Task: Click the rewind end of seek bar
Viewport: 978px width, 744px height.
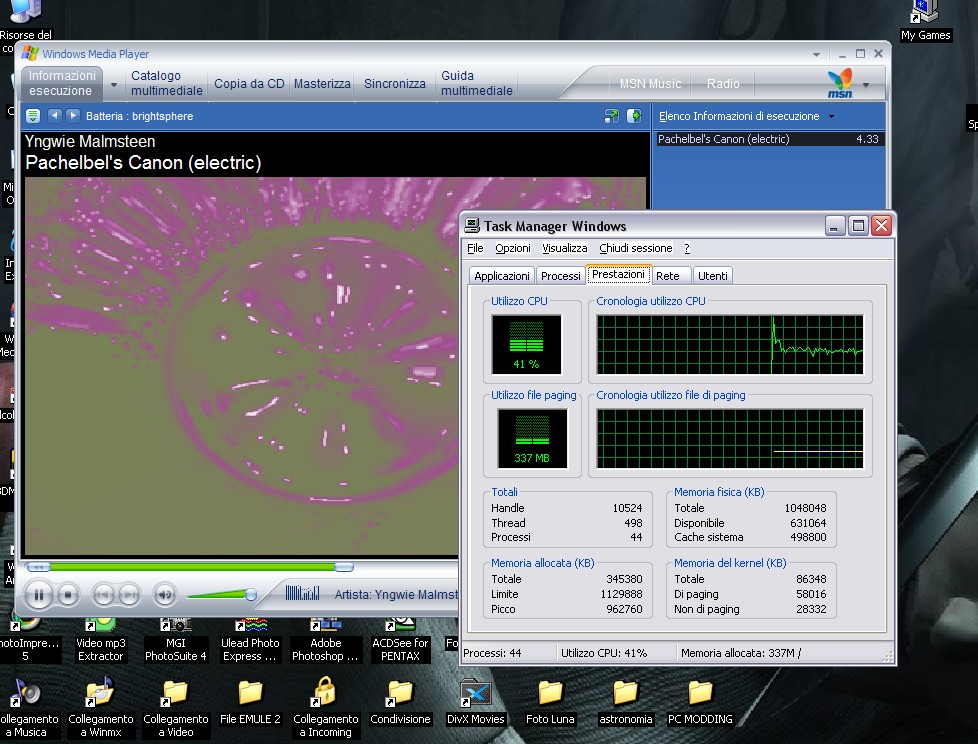Action: tap(38, 567)
